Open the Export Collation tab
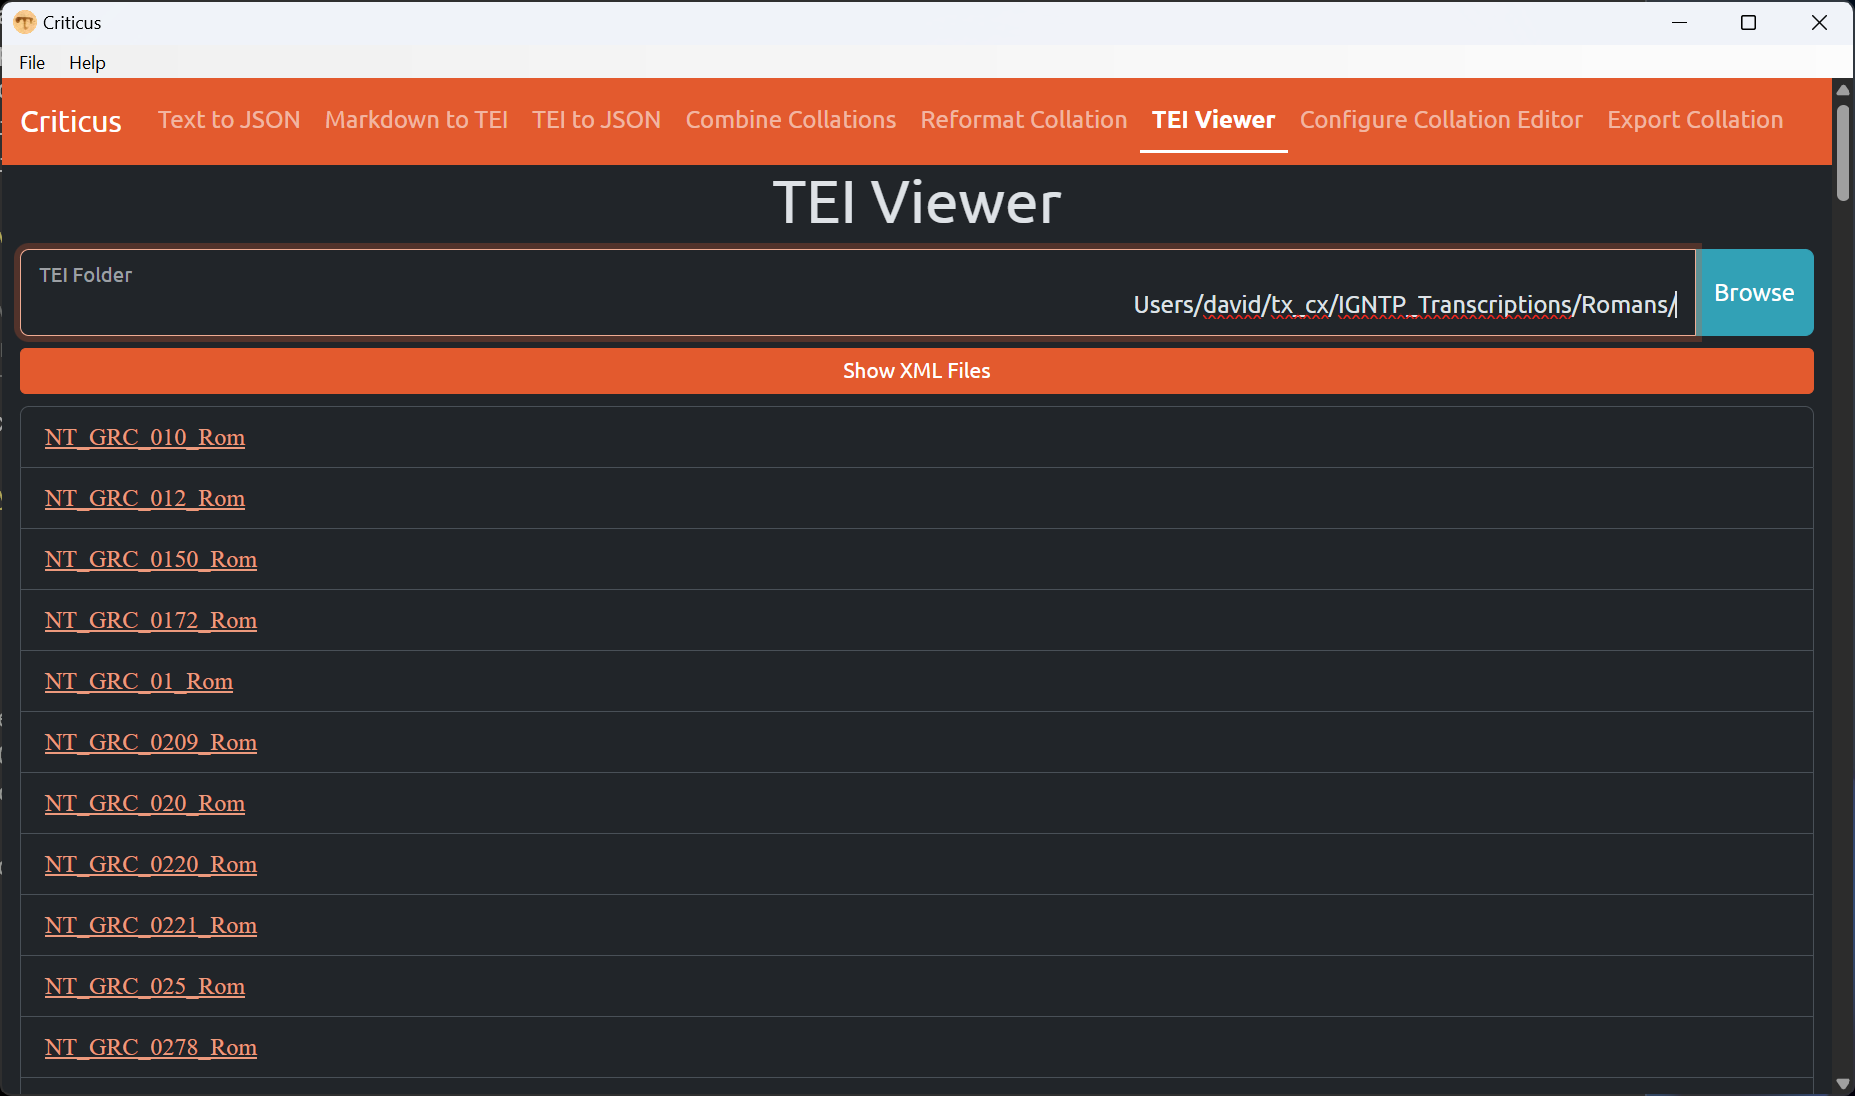 click(1695, 120)
